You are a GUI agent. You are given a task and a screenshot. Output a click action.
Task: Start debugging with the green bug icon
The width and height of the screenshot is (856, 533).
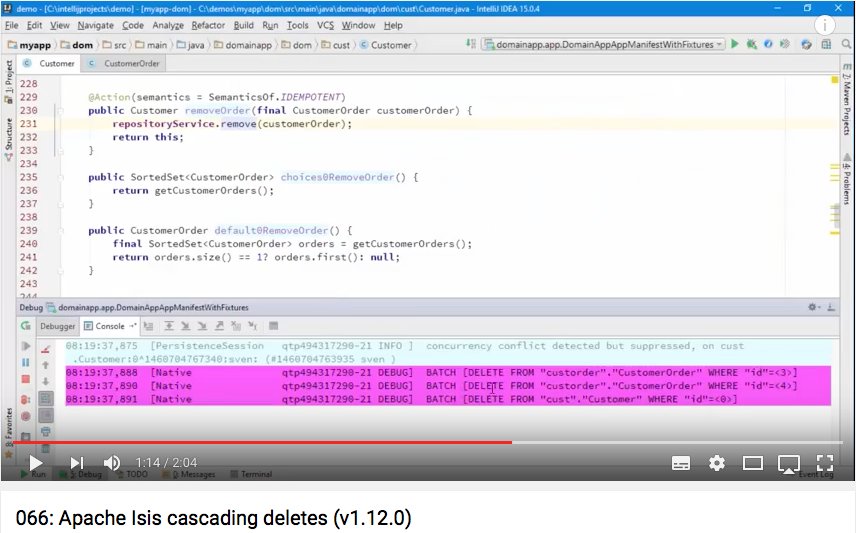coord(752,44)
